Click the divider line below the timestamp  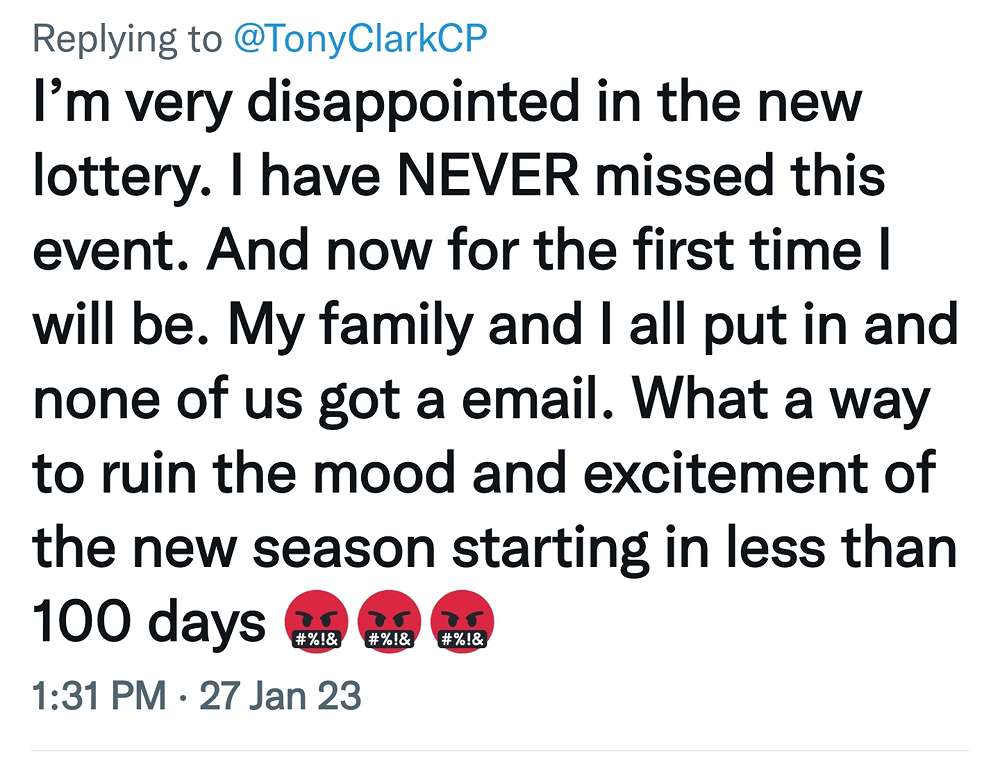[x=500, y=750]
